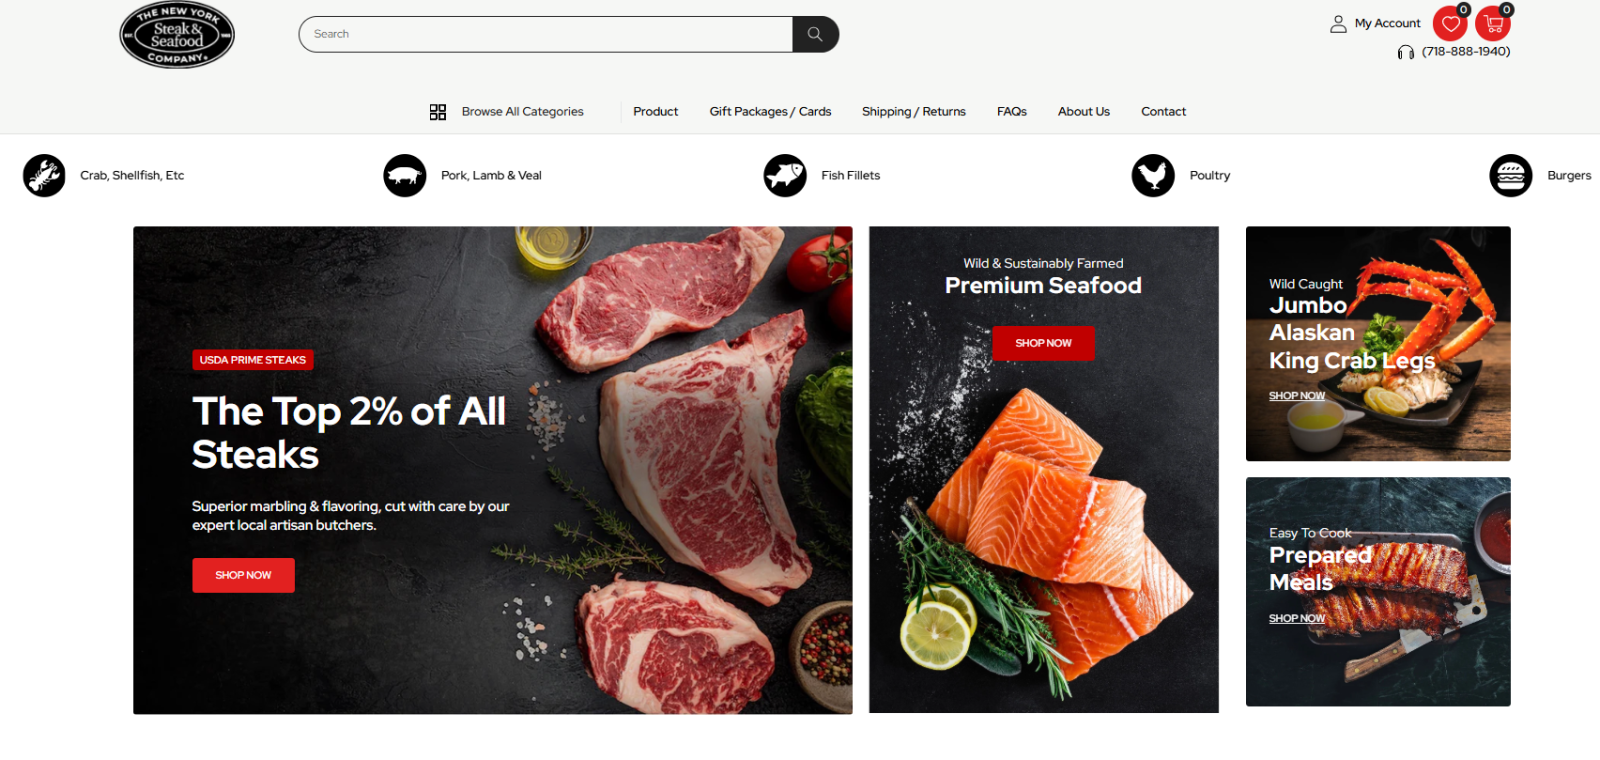Select the Crab, Shellfish lobster icon

click(44, 176)
